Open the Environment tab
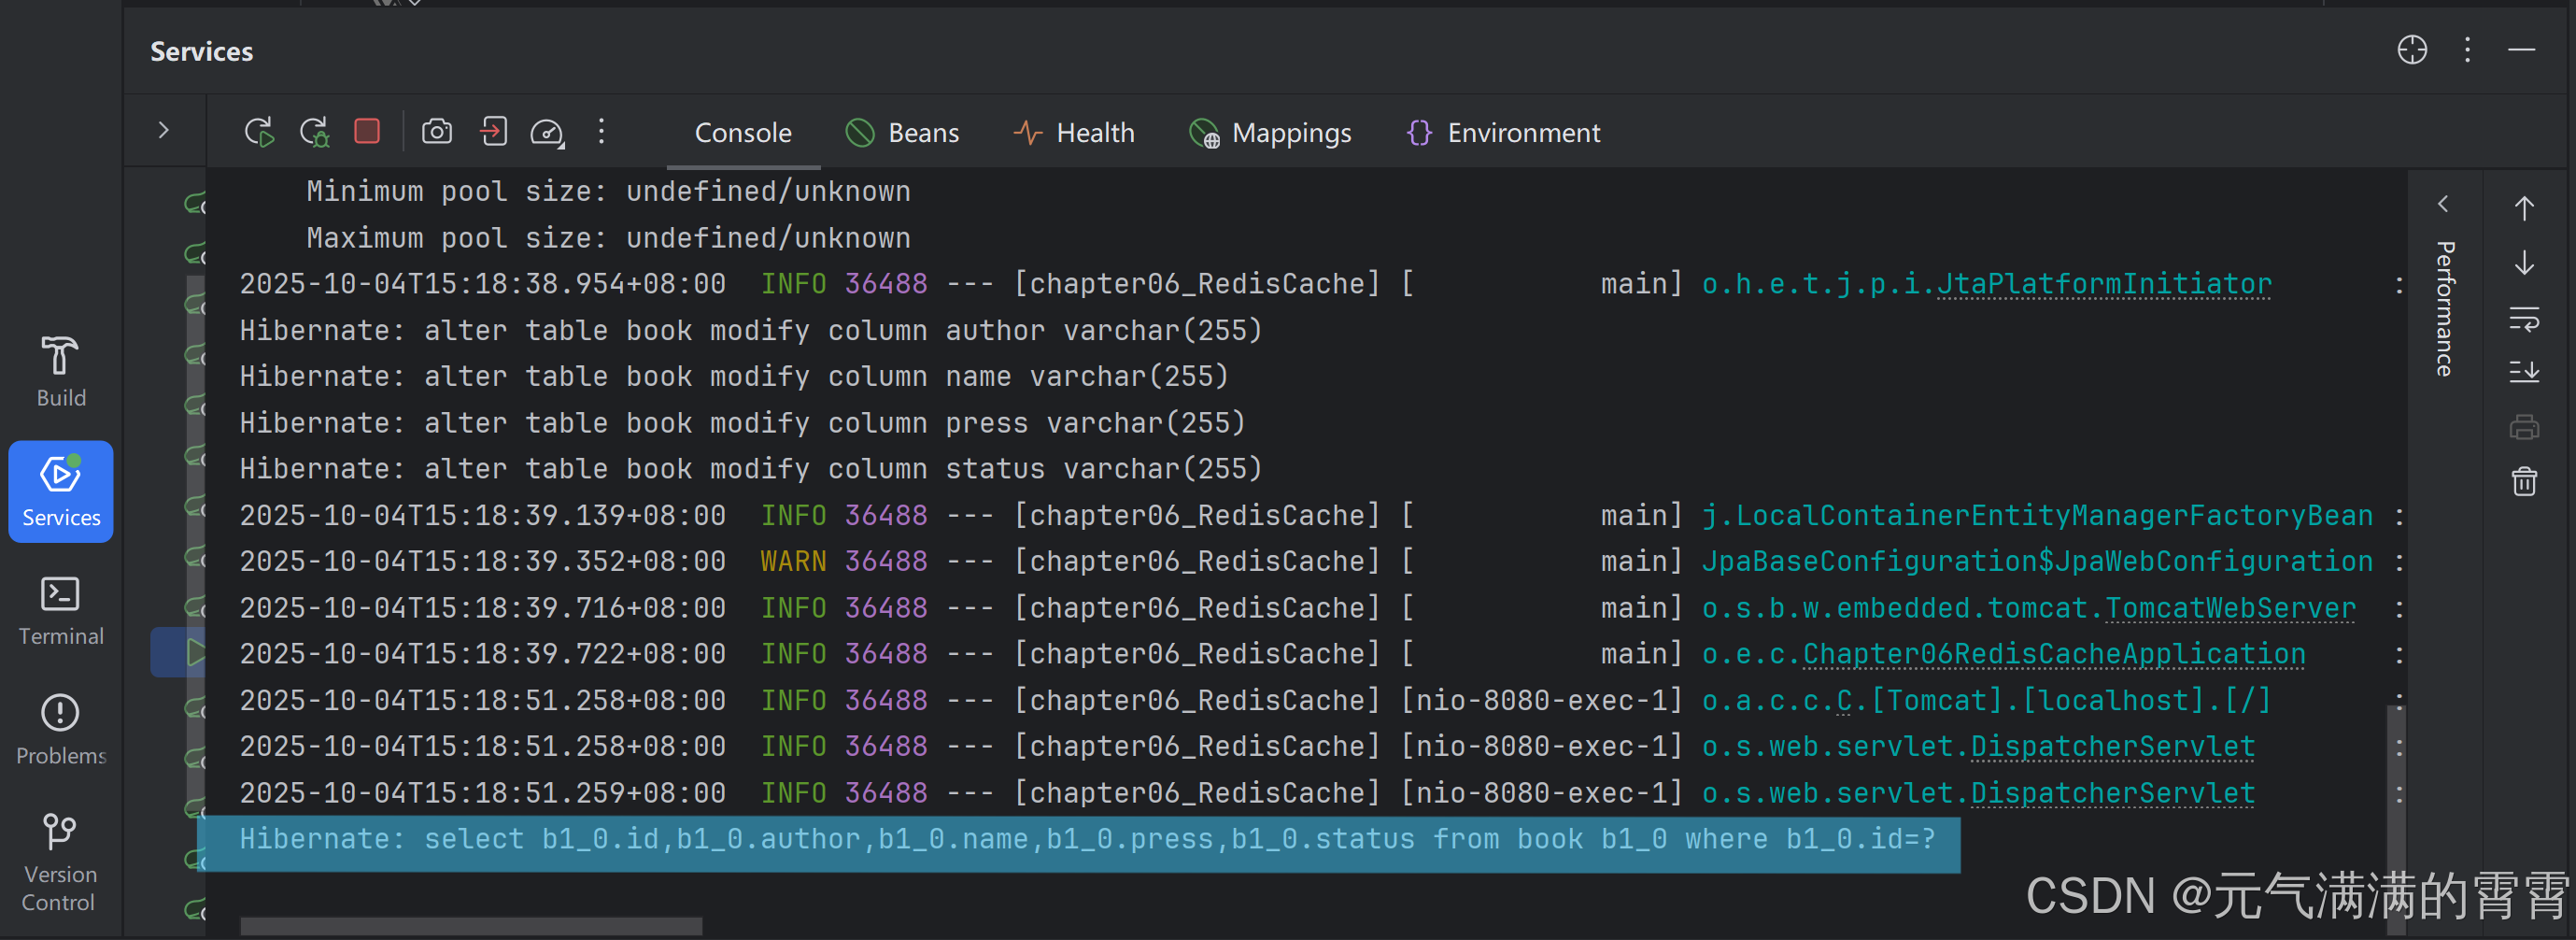Viewport: 2576px width, 940px height. point(1503,133)
